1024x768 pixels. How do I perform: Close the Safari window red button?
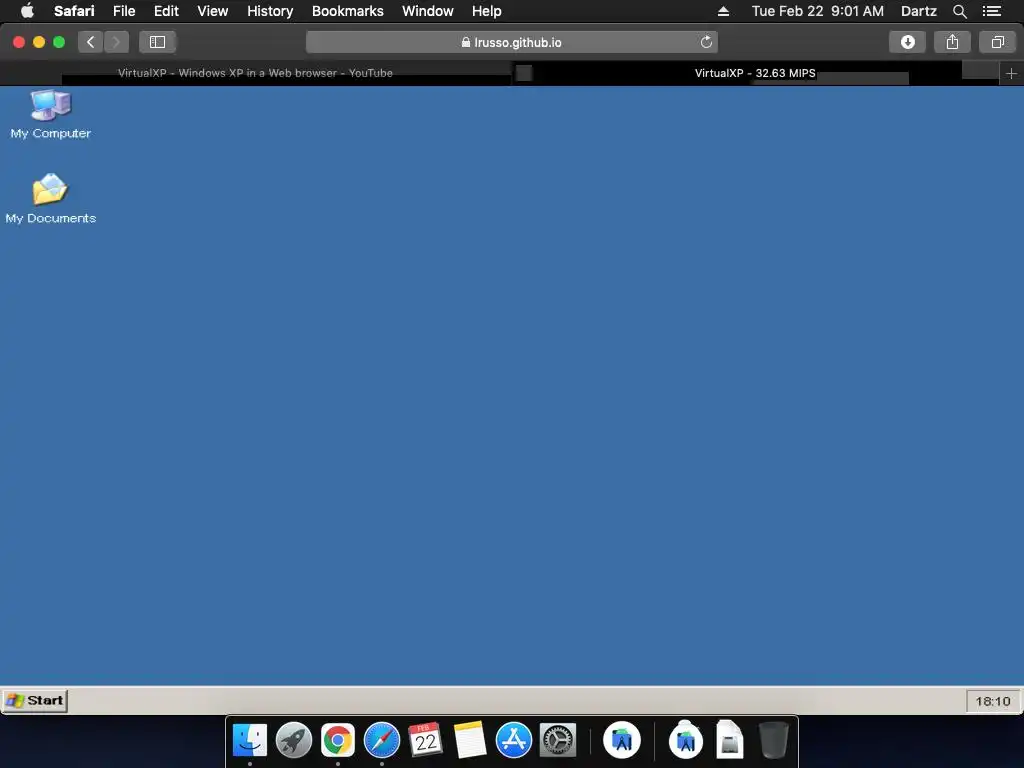(19, 42)
